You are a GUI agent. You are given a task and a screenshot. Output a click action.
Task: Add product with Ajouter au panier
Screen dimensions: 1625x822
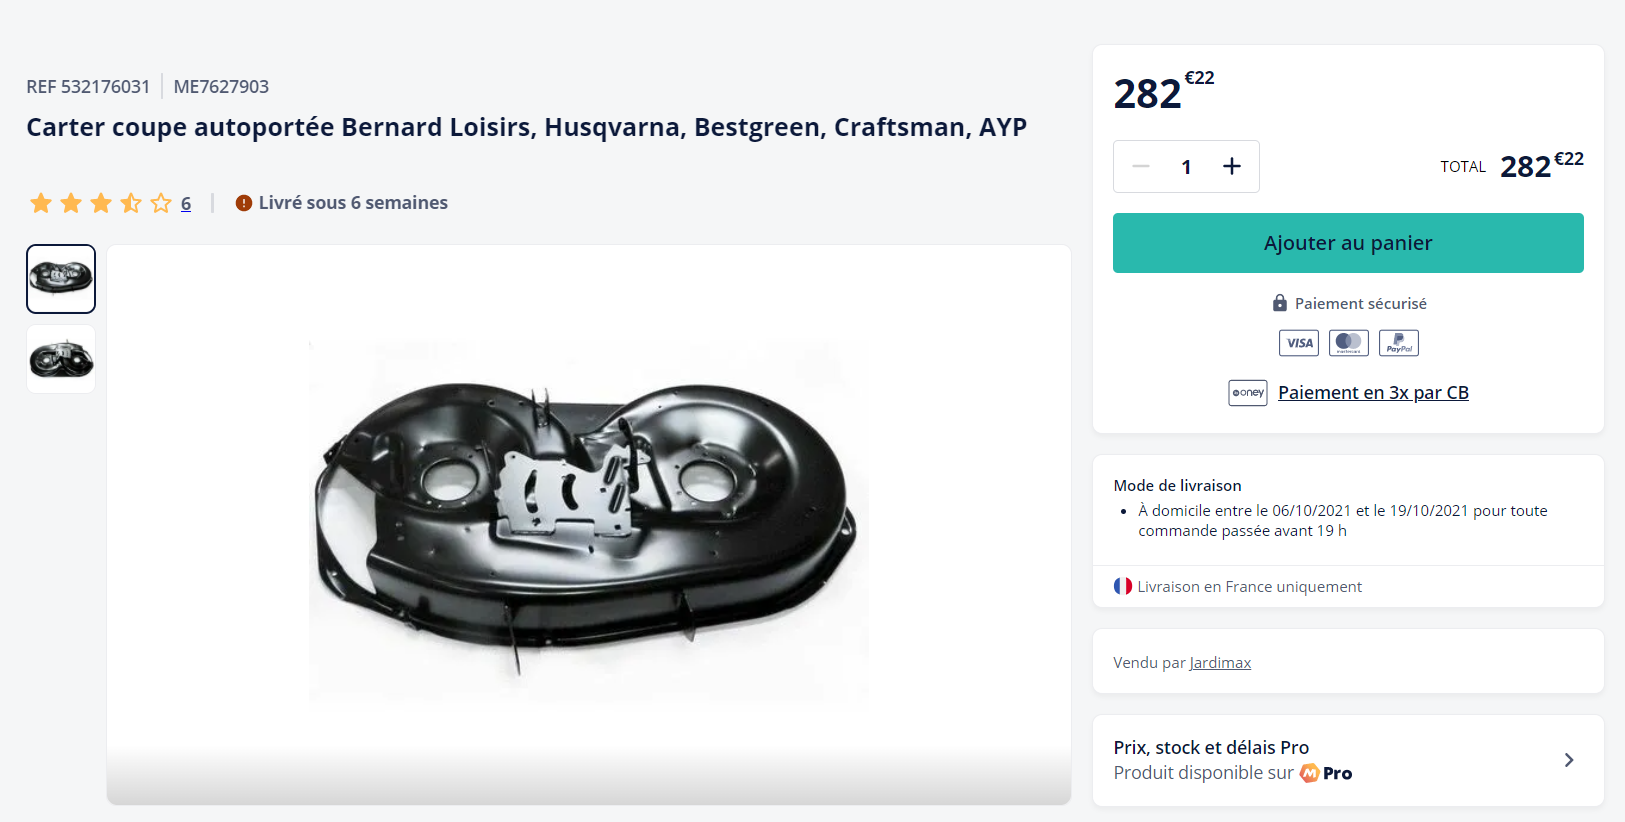click(x=1347, y=243)
